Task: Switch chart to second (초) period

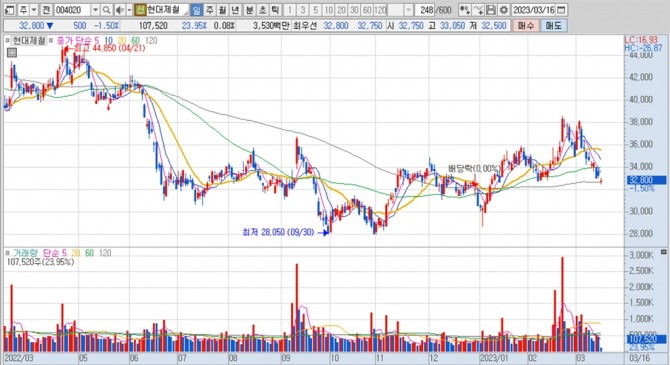Action: [262, 10]
